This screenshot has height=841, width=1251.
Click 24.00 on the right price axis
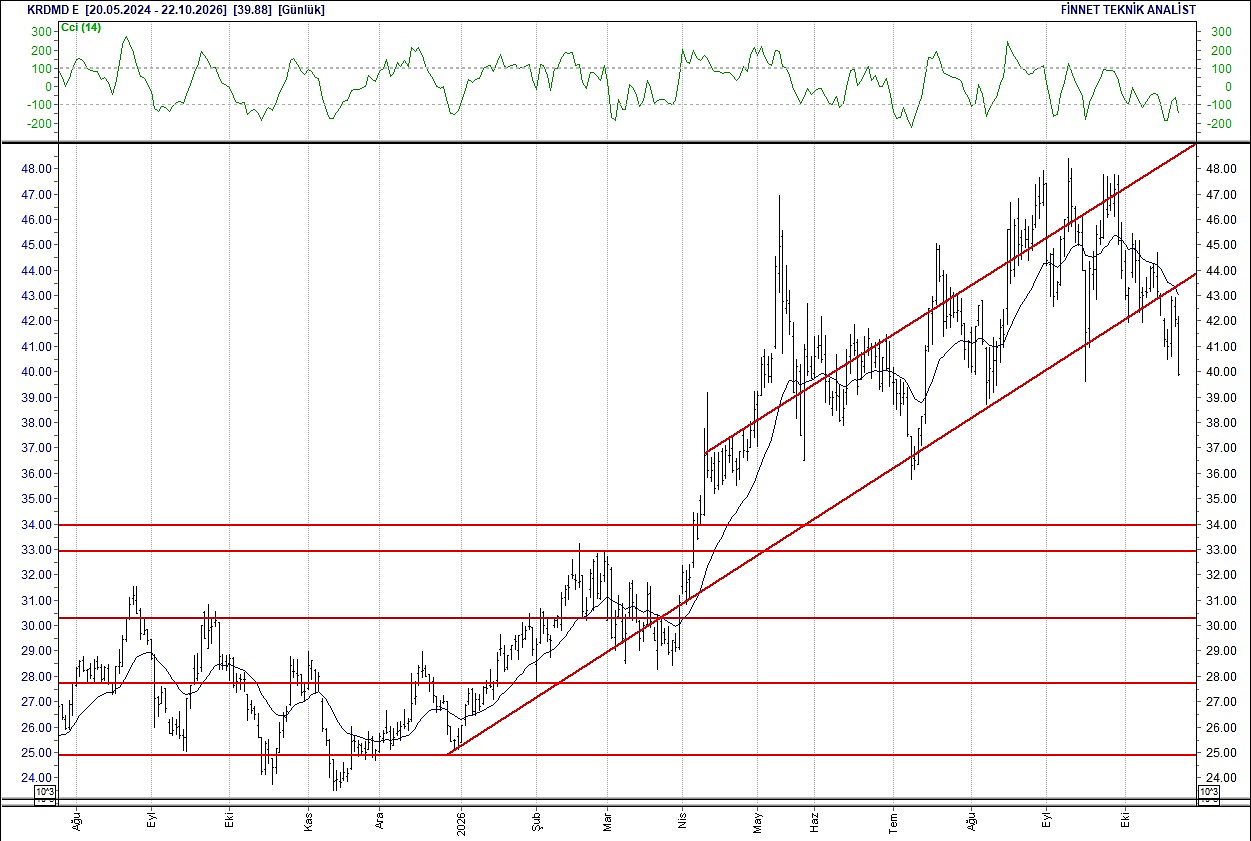(1221, 778)
